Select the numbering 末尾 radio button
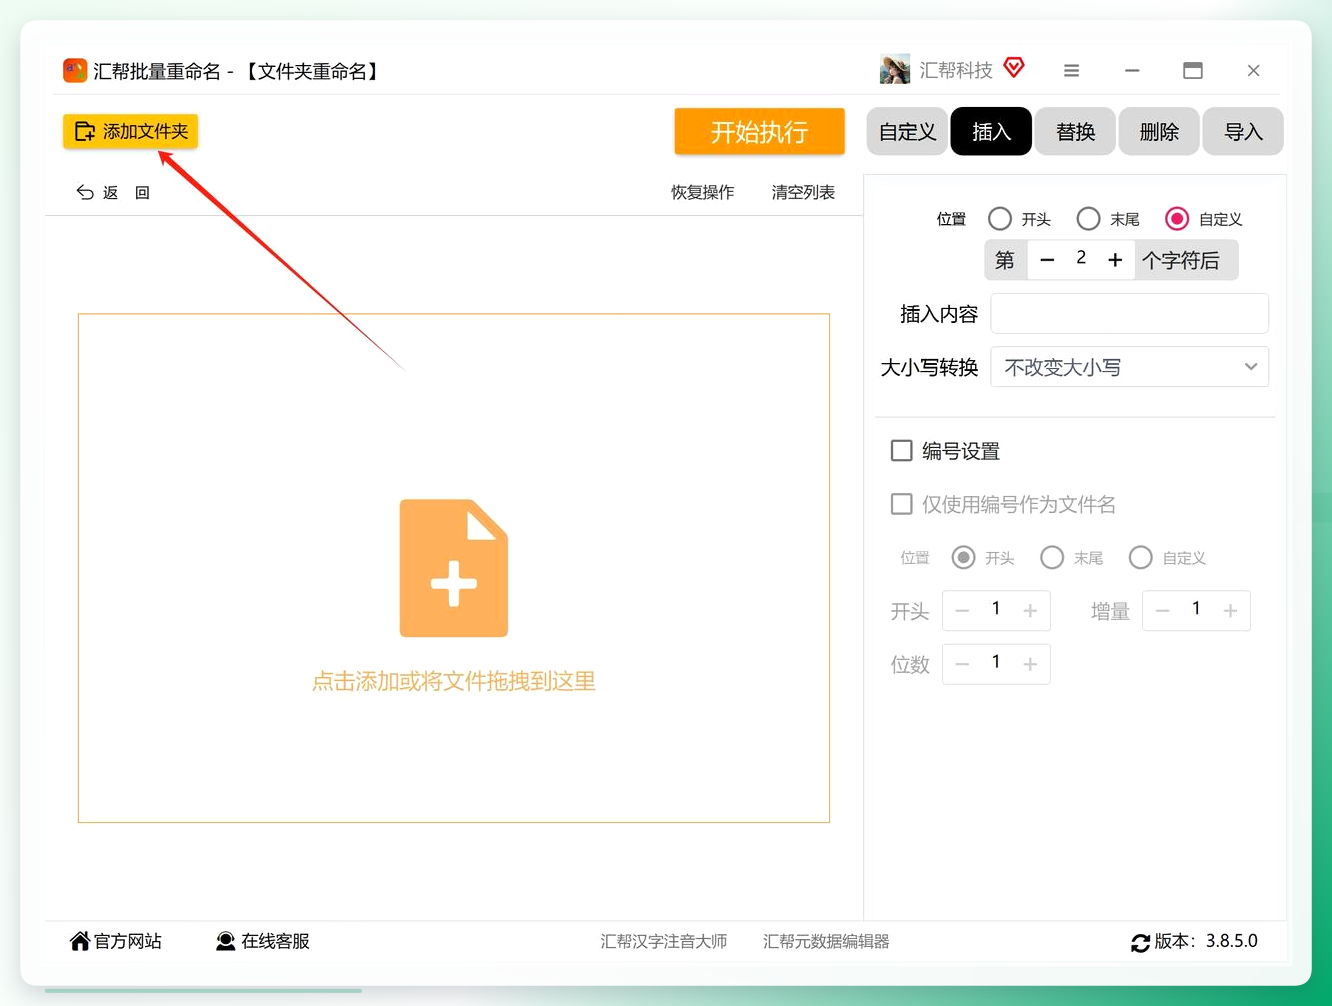Screen dimensions: 1332x1006 pyautogui.click(x=1052, y=557)
